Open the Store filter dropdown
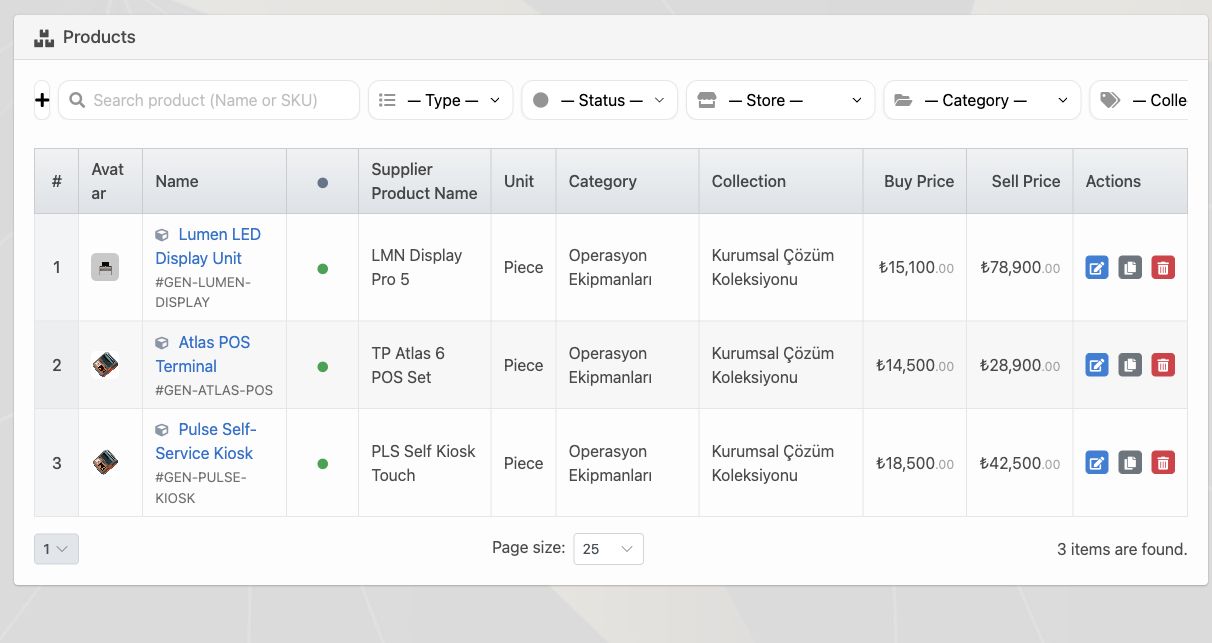The height and width of the screenshot is (643, 1212). point(780,100)
